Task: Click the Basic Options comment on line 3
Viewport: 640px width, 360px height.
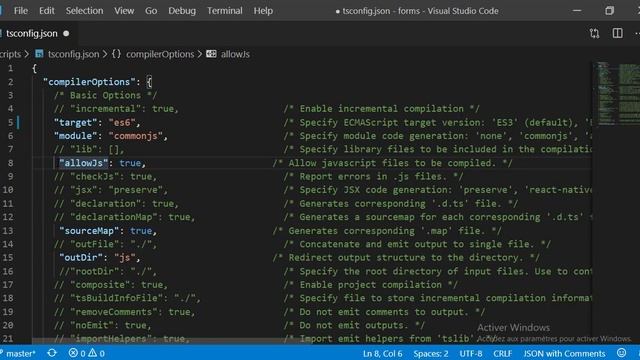Action: pyautogui.click(x=105, y=96)
